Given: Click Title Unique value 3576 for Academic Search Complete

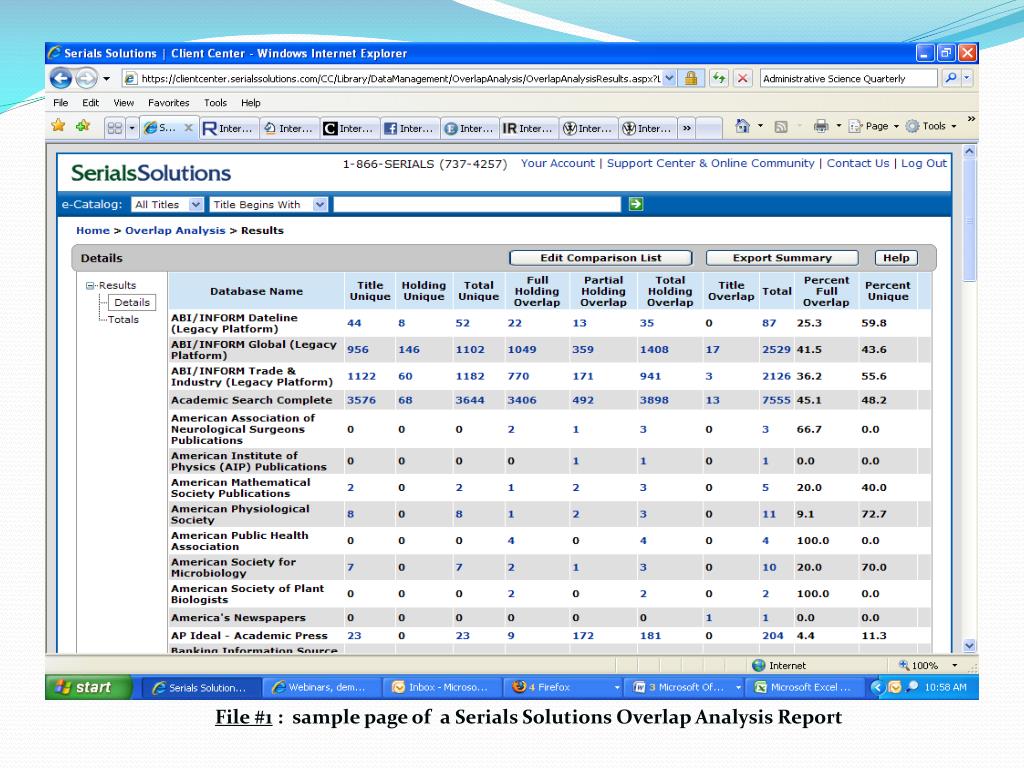Looking at the screenshot, I should 361,400.
